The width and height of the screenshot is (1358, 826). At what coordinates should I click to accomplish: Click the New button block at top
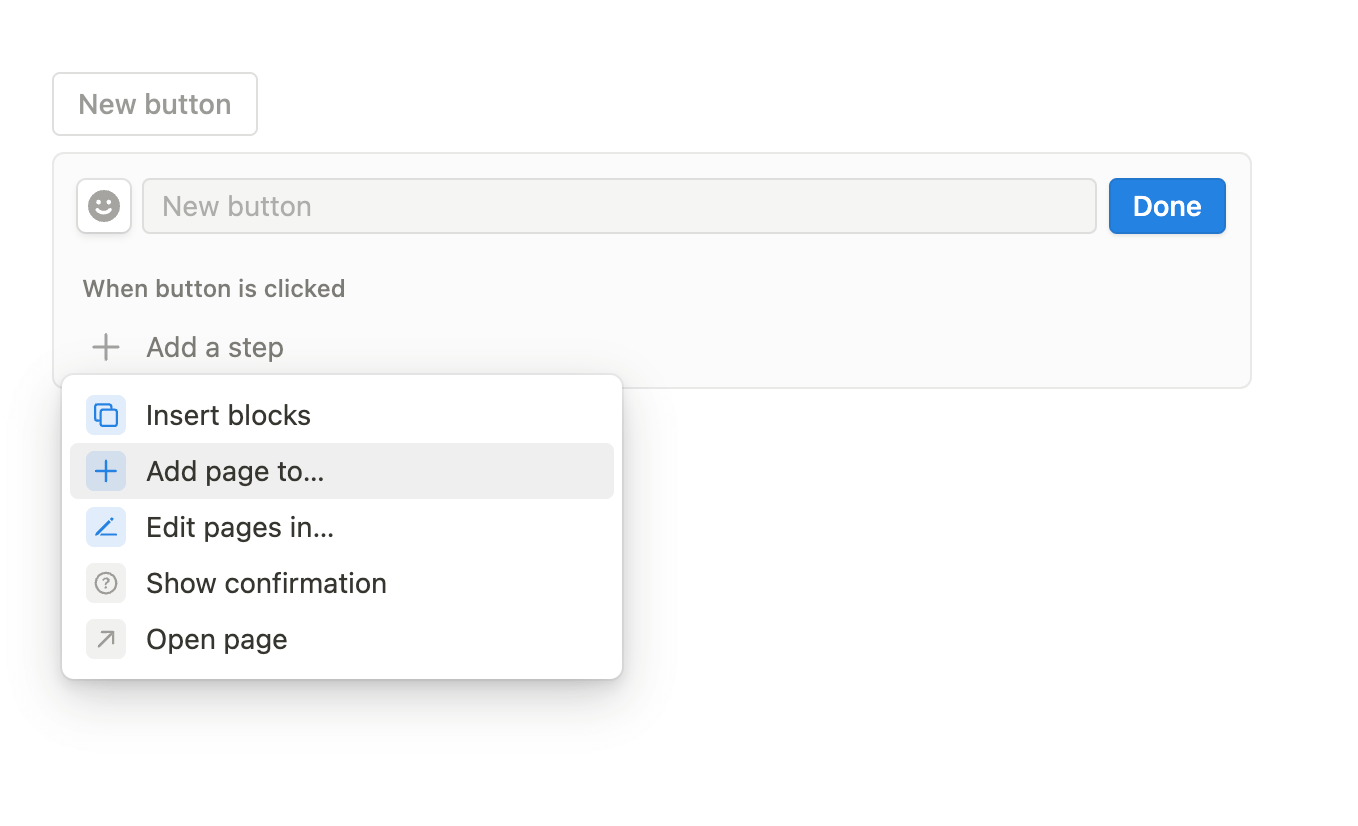tap(155, 104)
